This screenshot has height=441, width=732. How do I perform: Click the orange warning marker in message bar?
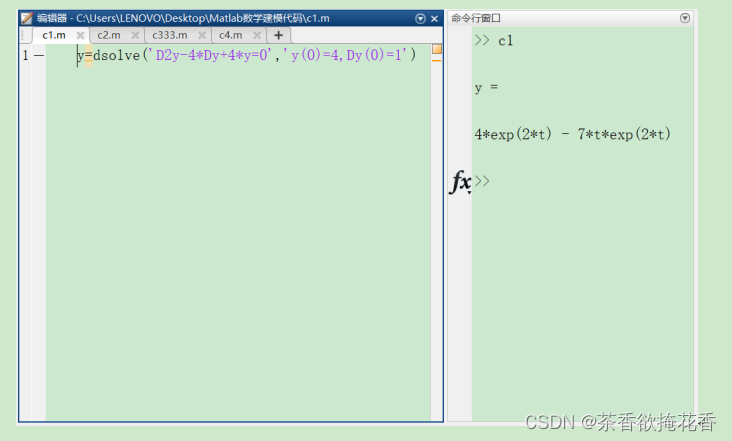tap(437, 61)
